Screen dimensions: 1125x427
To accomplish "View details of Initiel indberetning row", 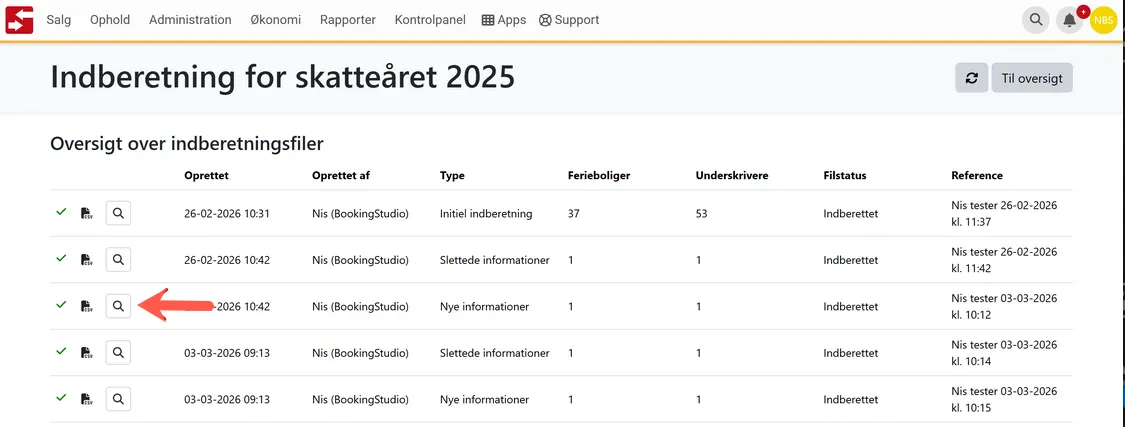I will point(118,213).
